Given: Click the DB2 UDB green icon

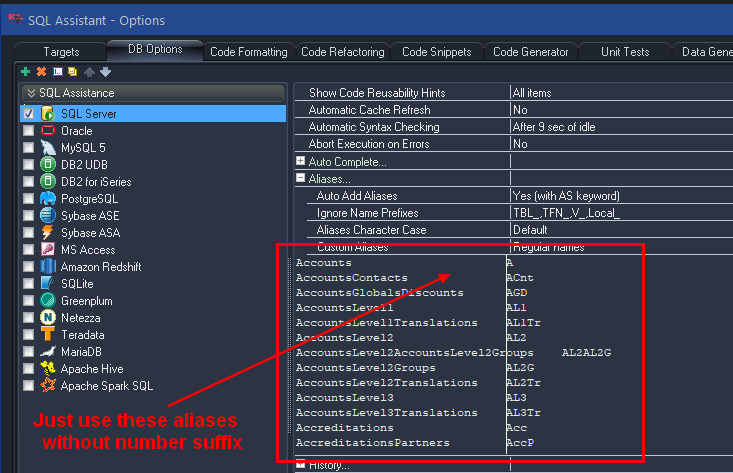Looking at the screenshot, I should (48, 165).
